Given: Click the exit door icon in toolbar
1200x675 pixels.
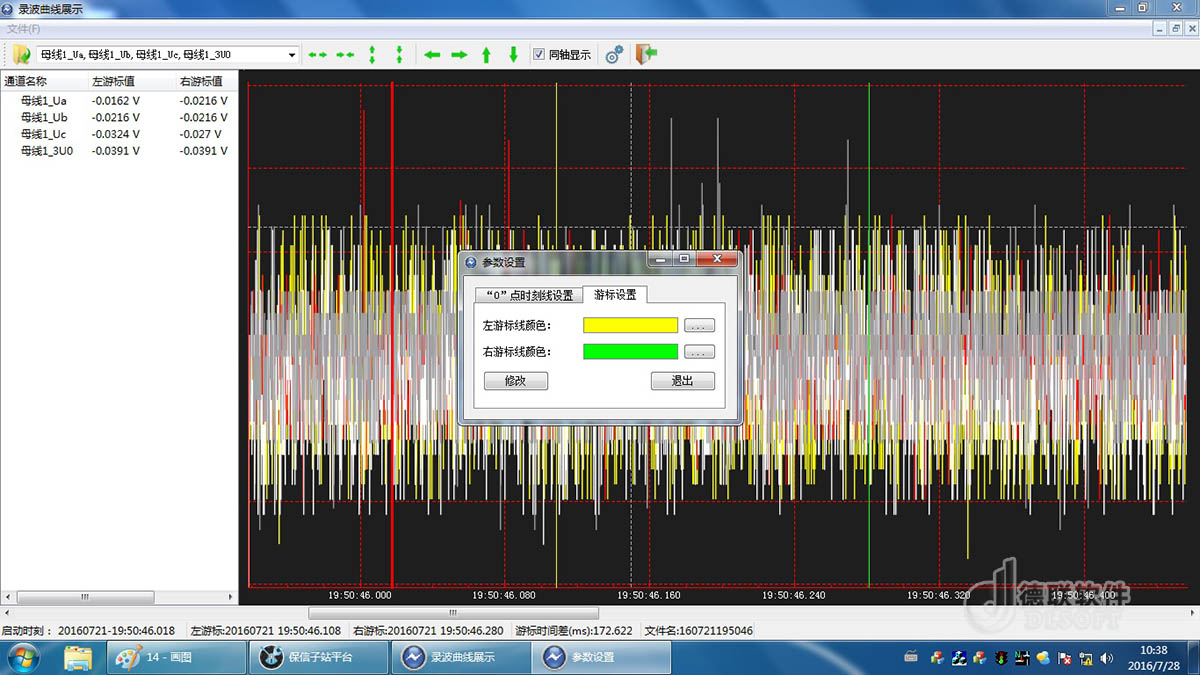Looking at the screenshot, I should [x=646, y=53].
